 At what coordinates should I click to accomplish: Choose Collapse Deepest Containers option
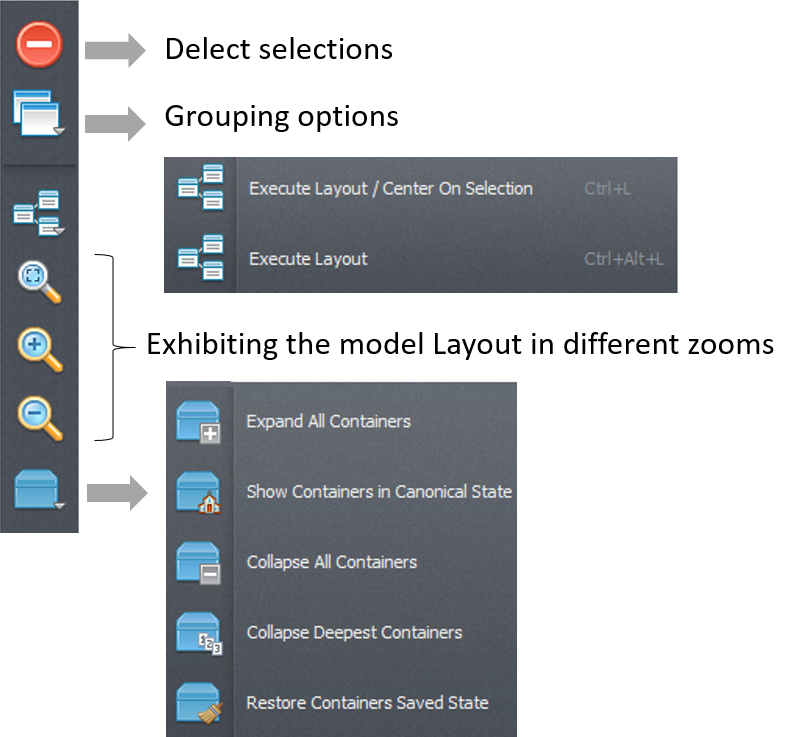[x=354, y=633]
